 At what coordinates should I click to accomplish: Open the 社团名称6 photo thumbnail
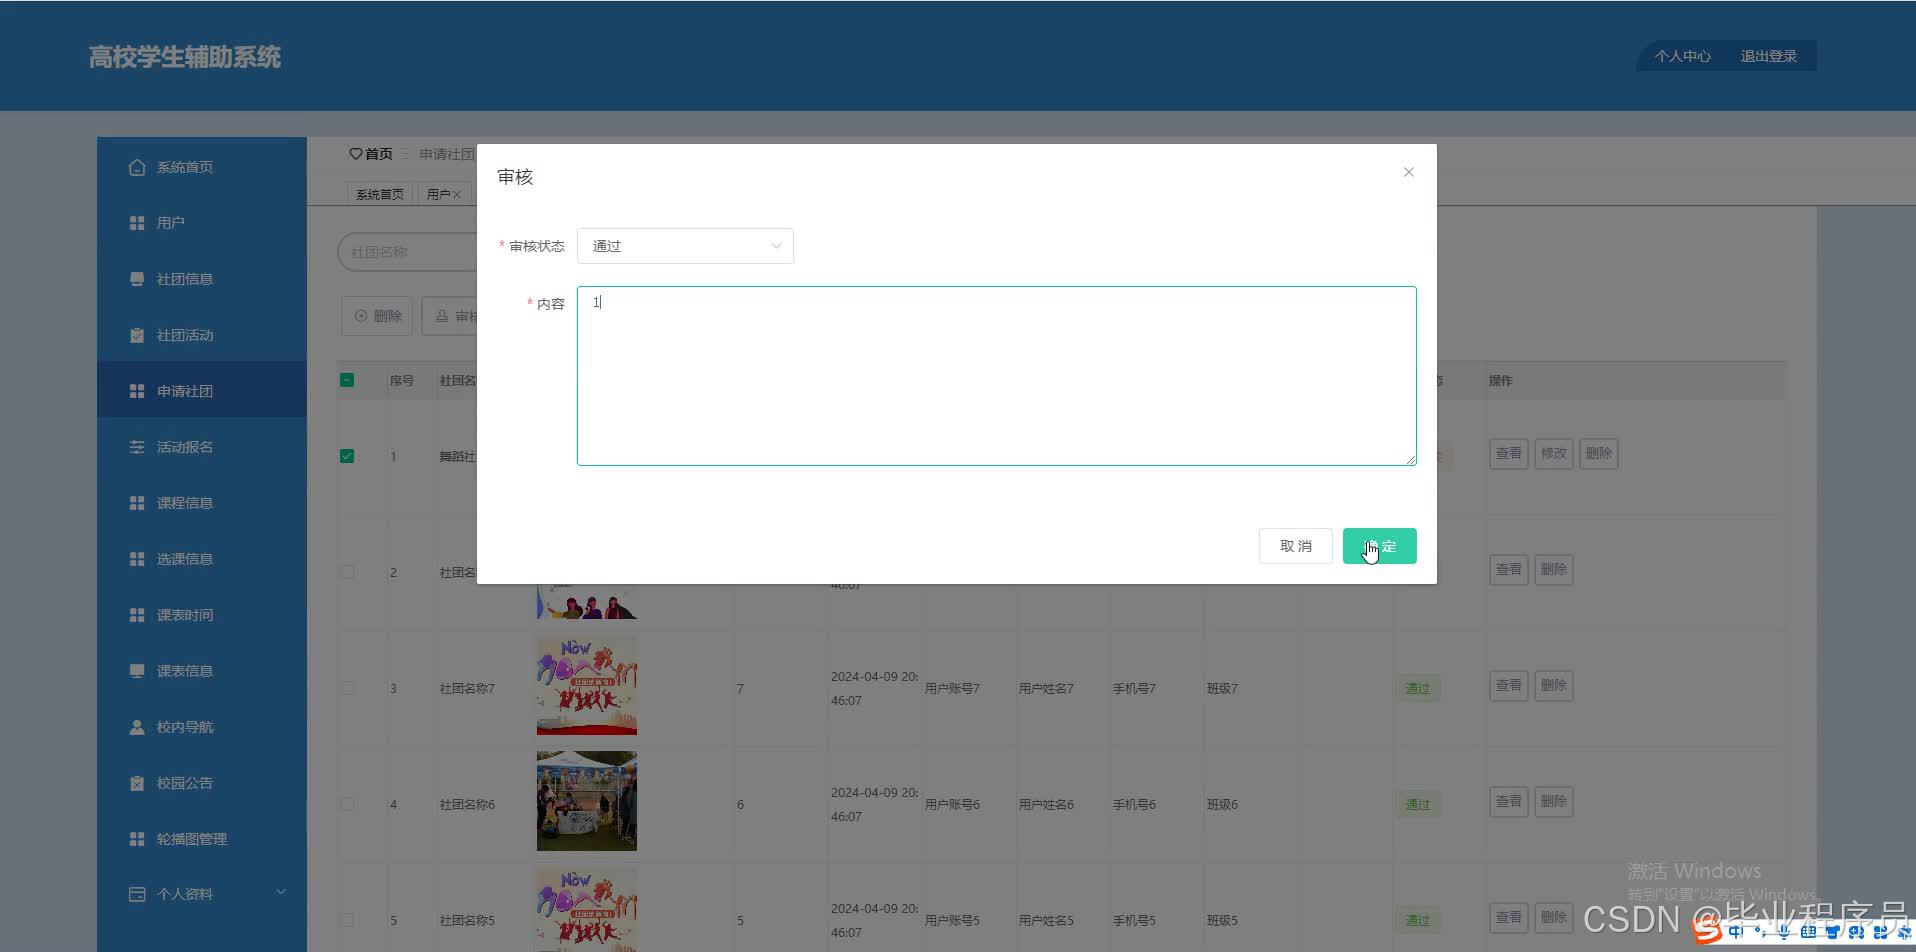[587, 801]
